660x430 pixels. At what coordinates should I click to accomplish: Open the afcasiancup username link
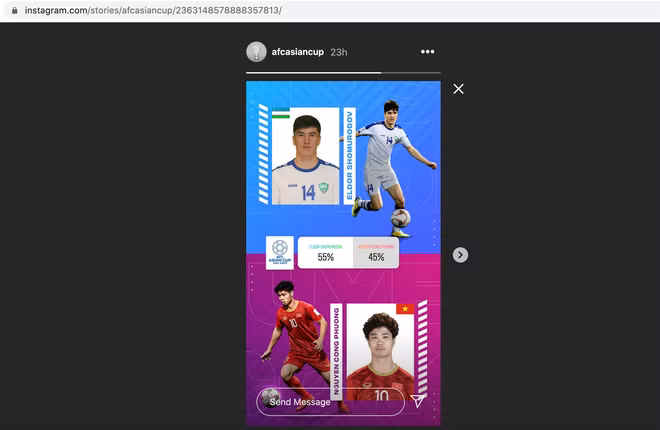coord(298,52)
